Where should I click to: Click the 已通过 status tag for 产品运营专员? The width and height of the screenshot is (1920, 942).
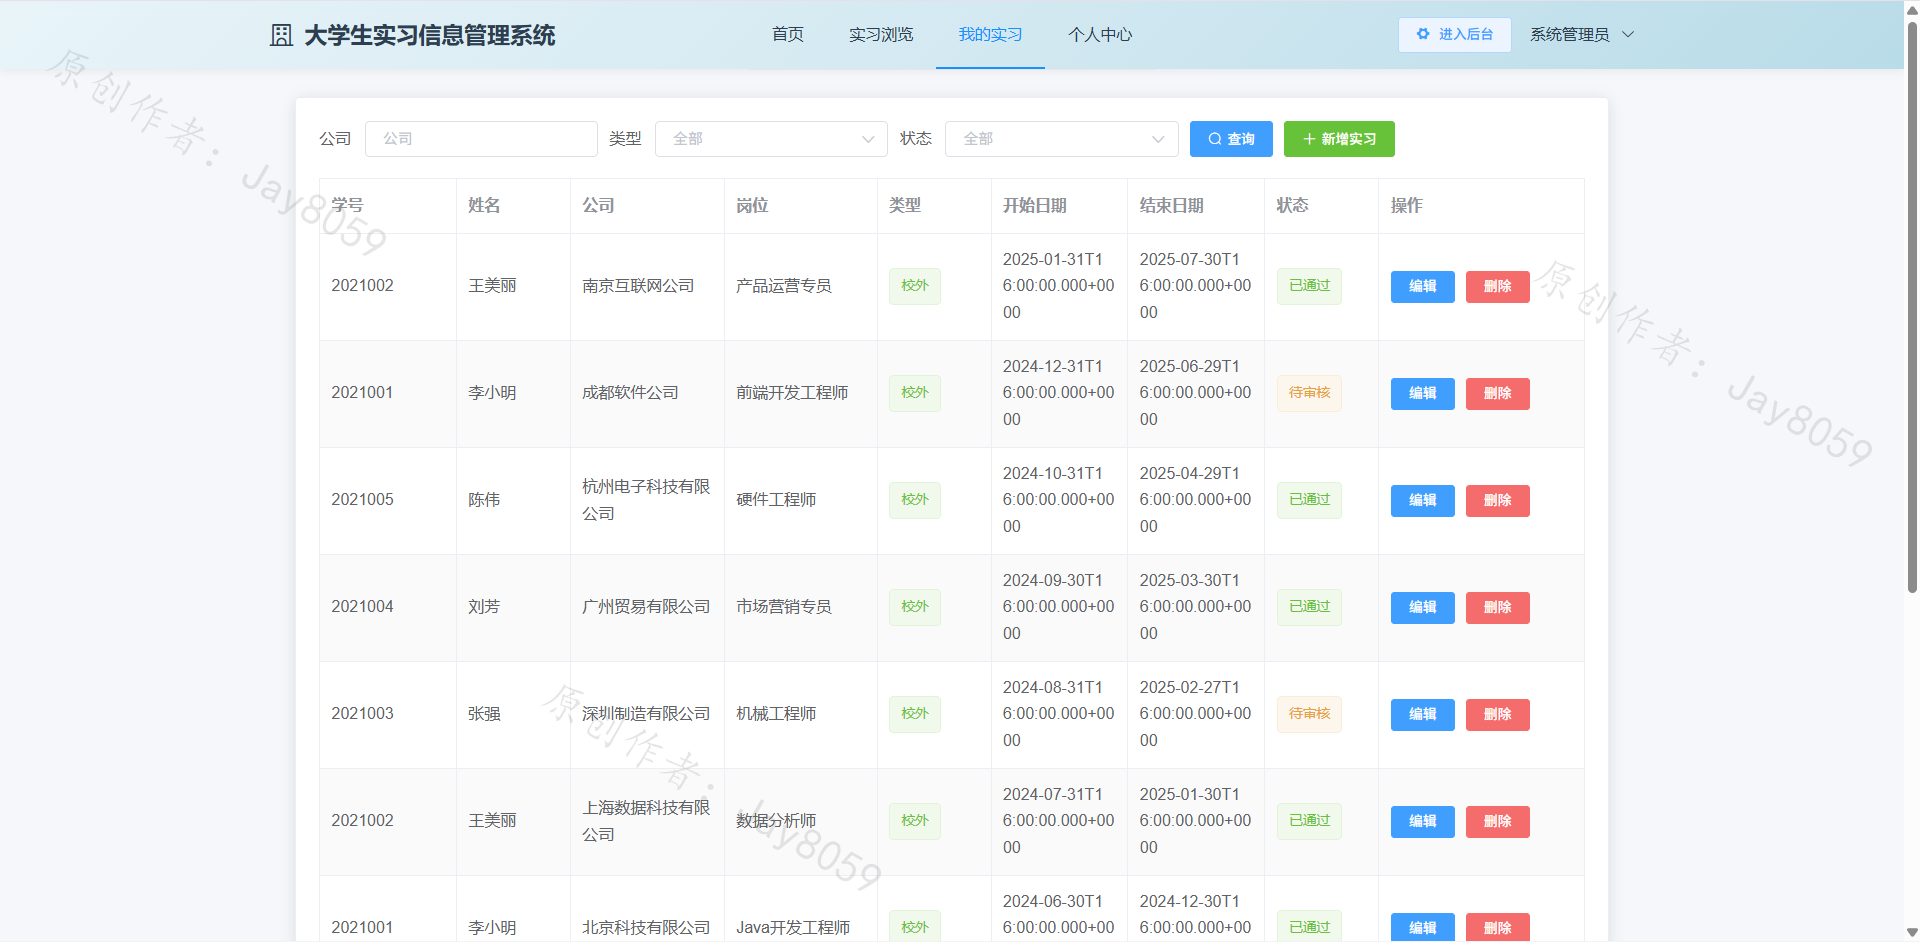coord(1309,286)
